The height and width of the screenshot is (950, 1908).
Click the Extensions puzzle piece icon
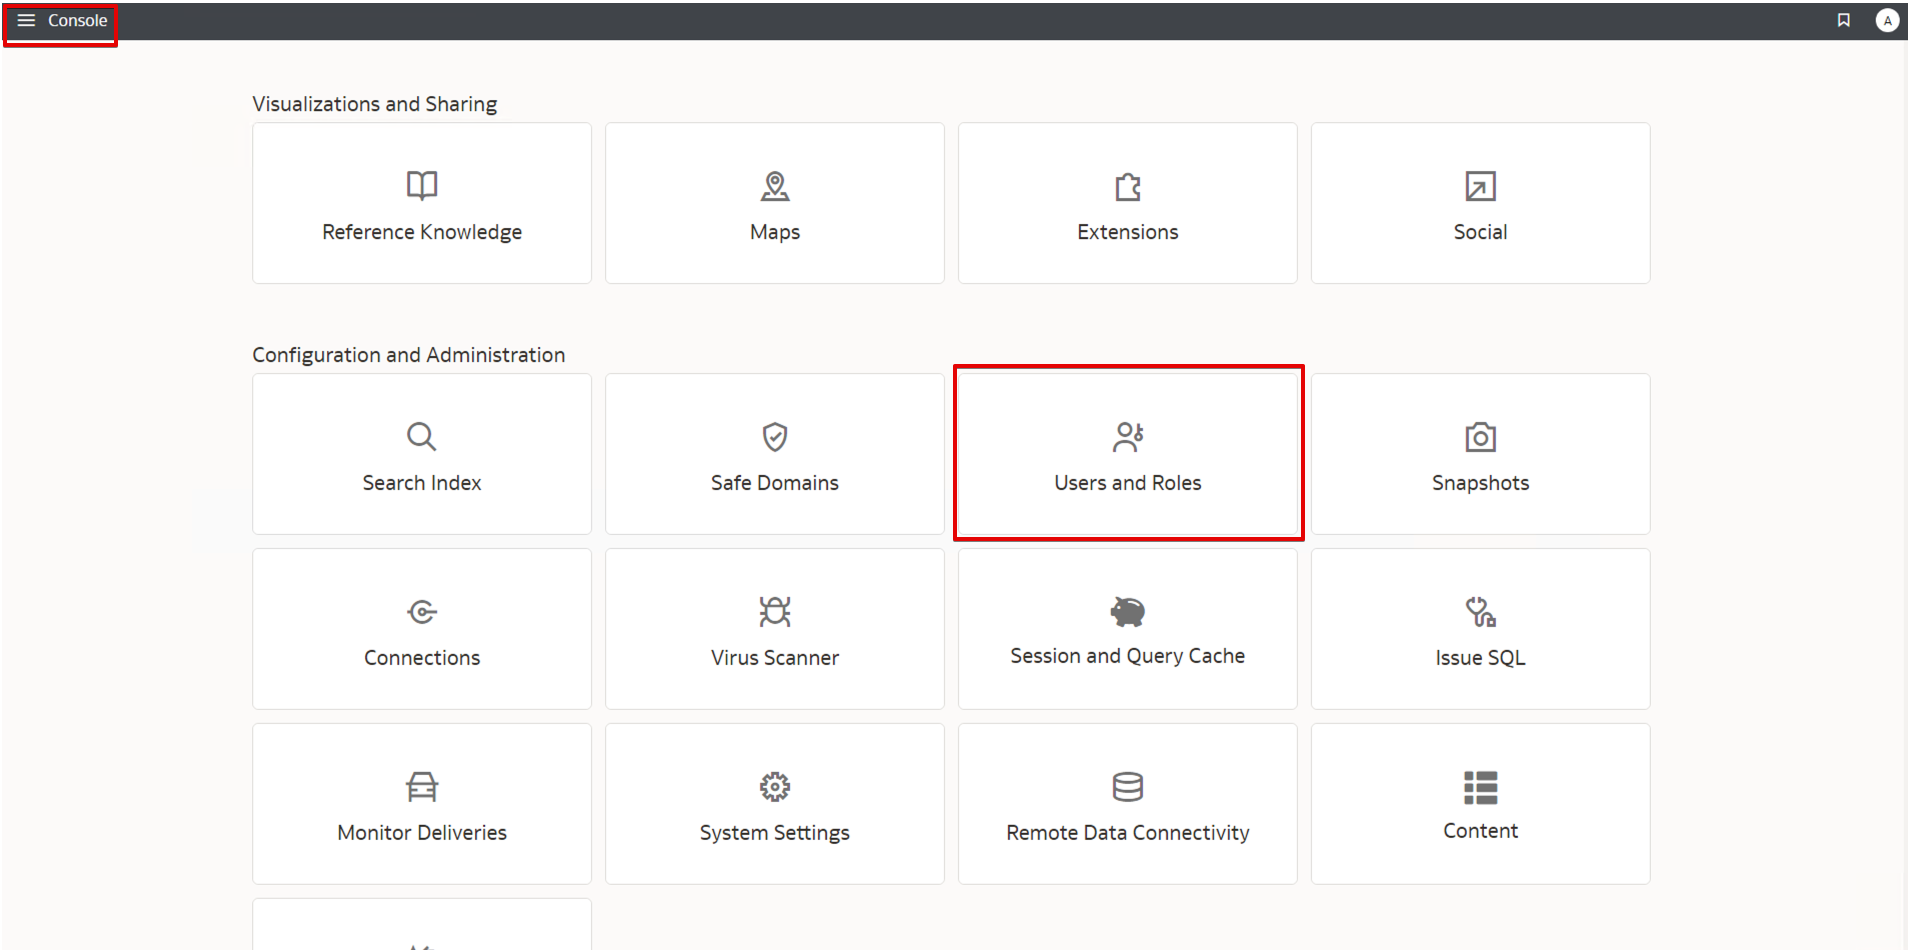pos(1128,186)
